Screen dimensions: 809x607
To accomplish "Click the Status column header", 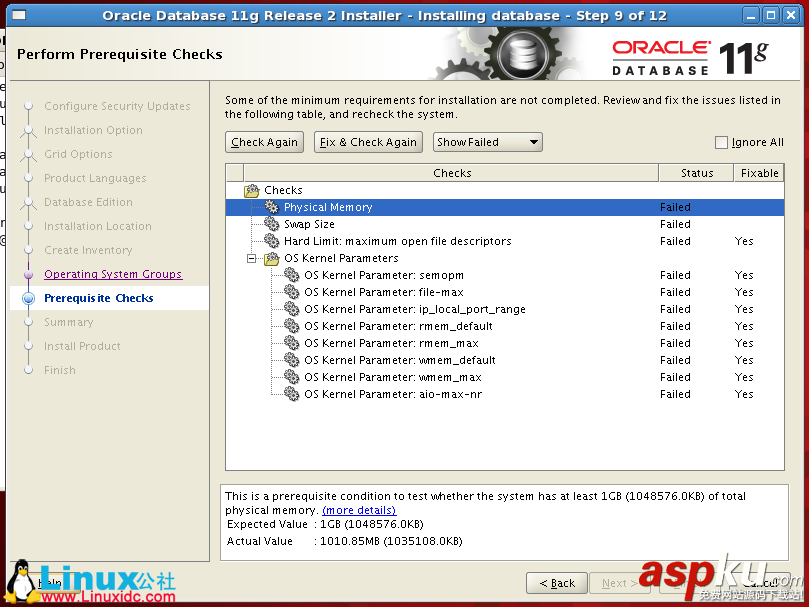I will [697, 173].
